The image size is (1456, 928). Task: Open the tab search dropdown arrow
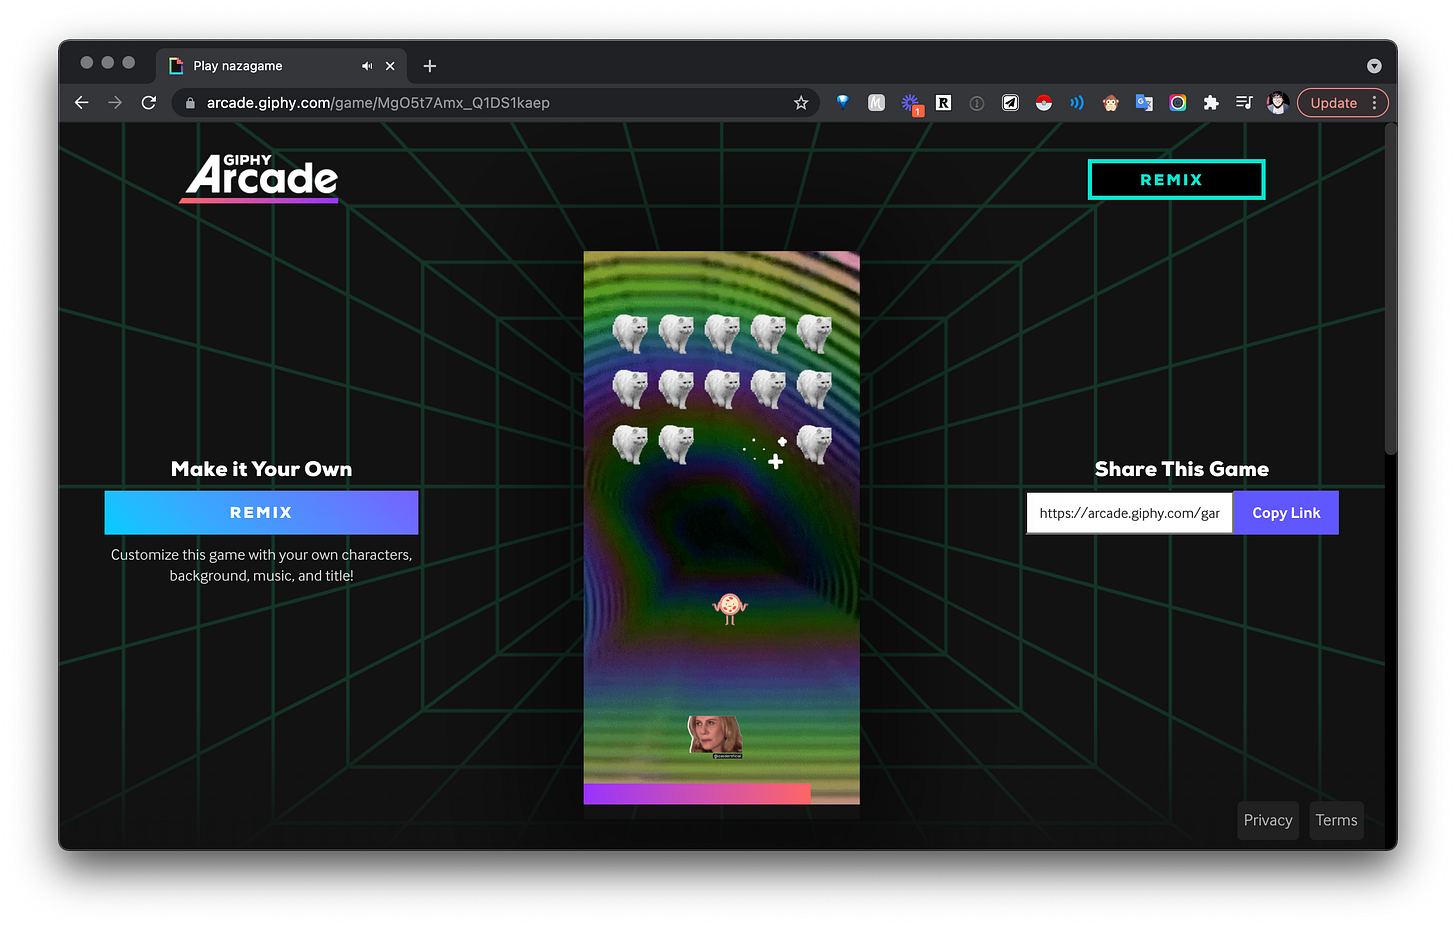tap(1374, 66)
